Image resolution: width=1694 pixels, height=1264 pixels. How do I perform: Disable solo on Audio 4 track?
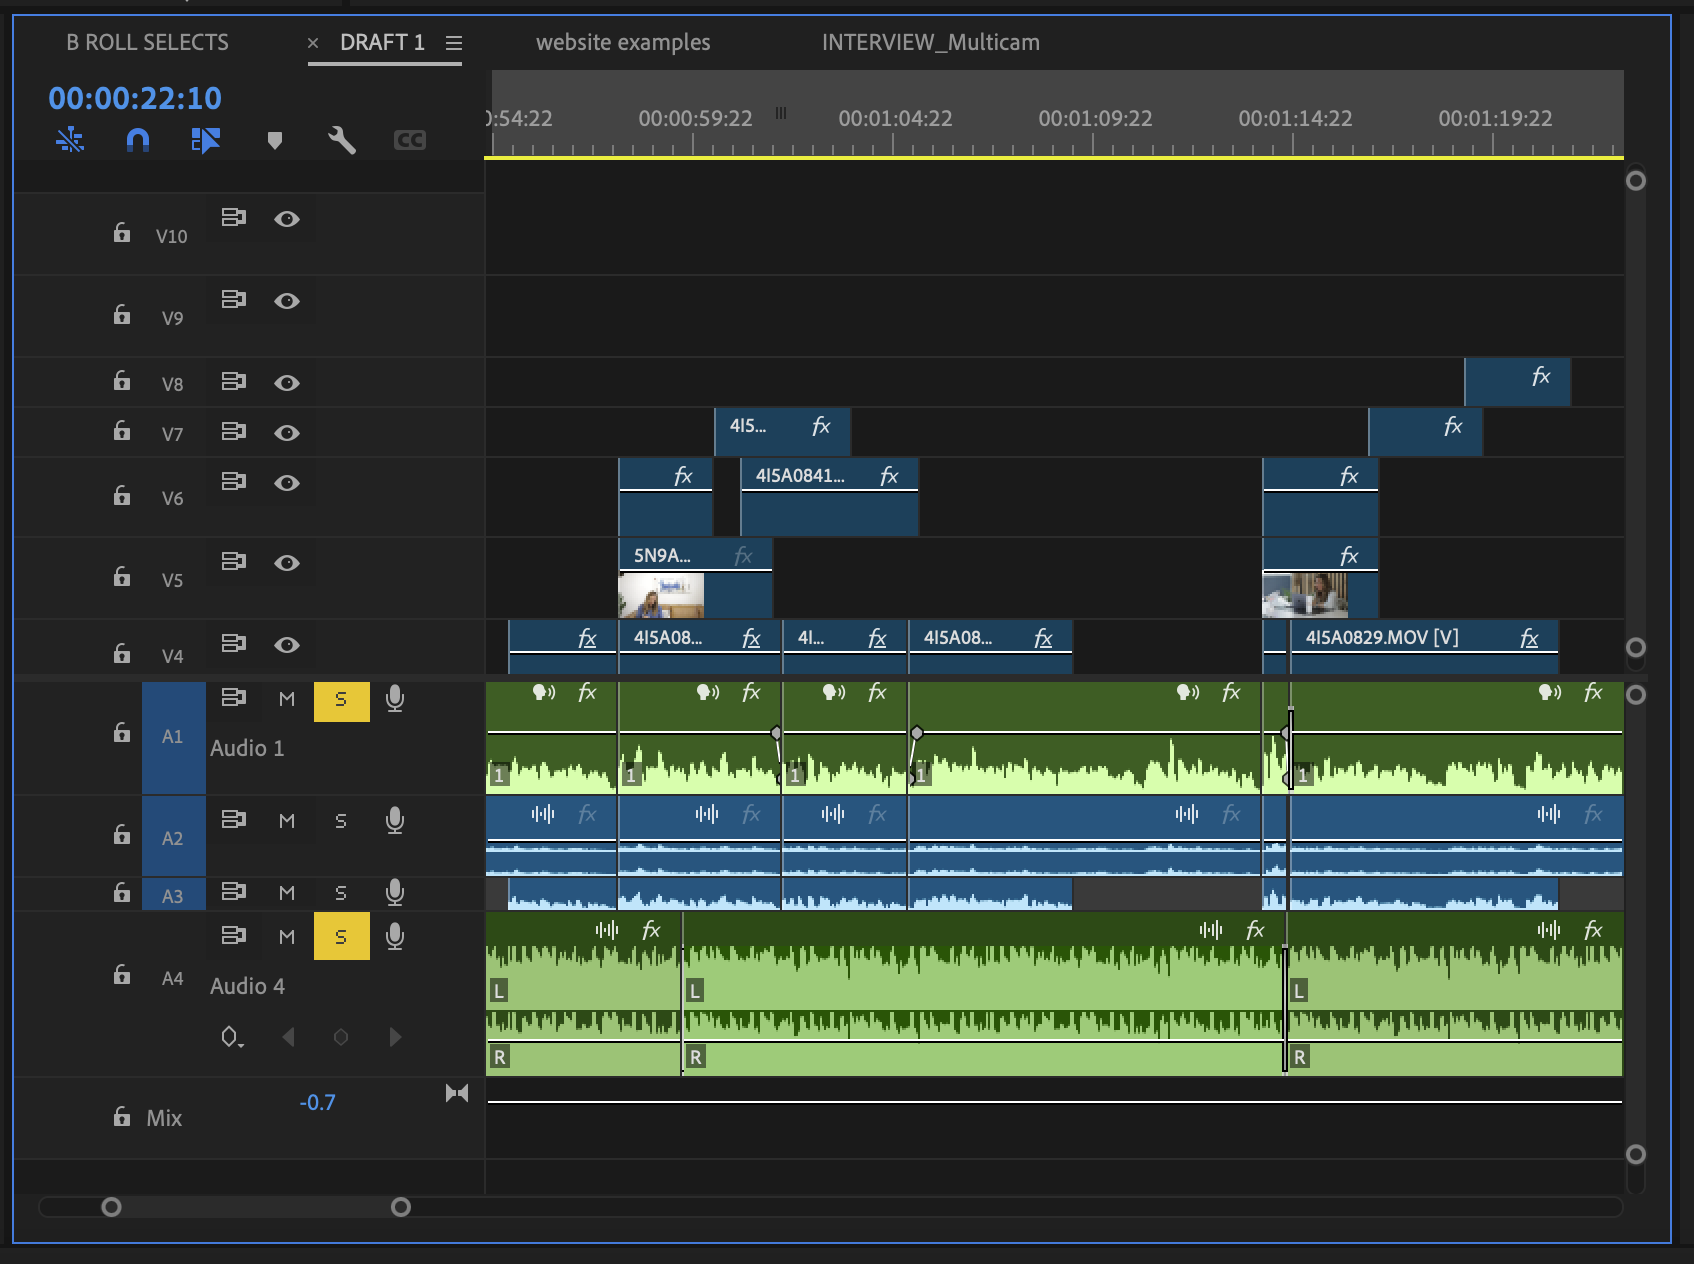coord(341,937)
